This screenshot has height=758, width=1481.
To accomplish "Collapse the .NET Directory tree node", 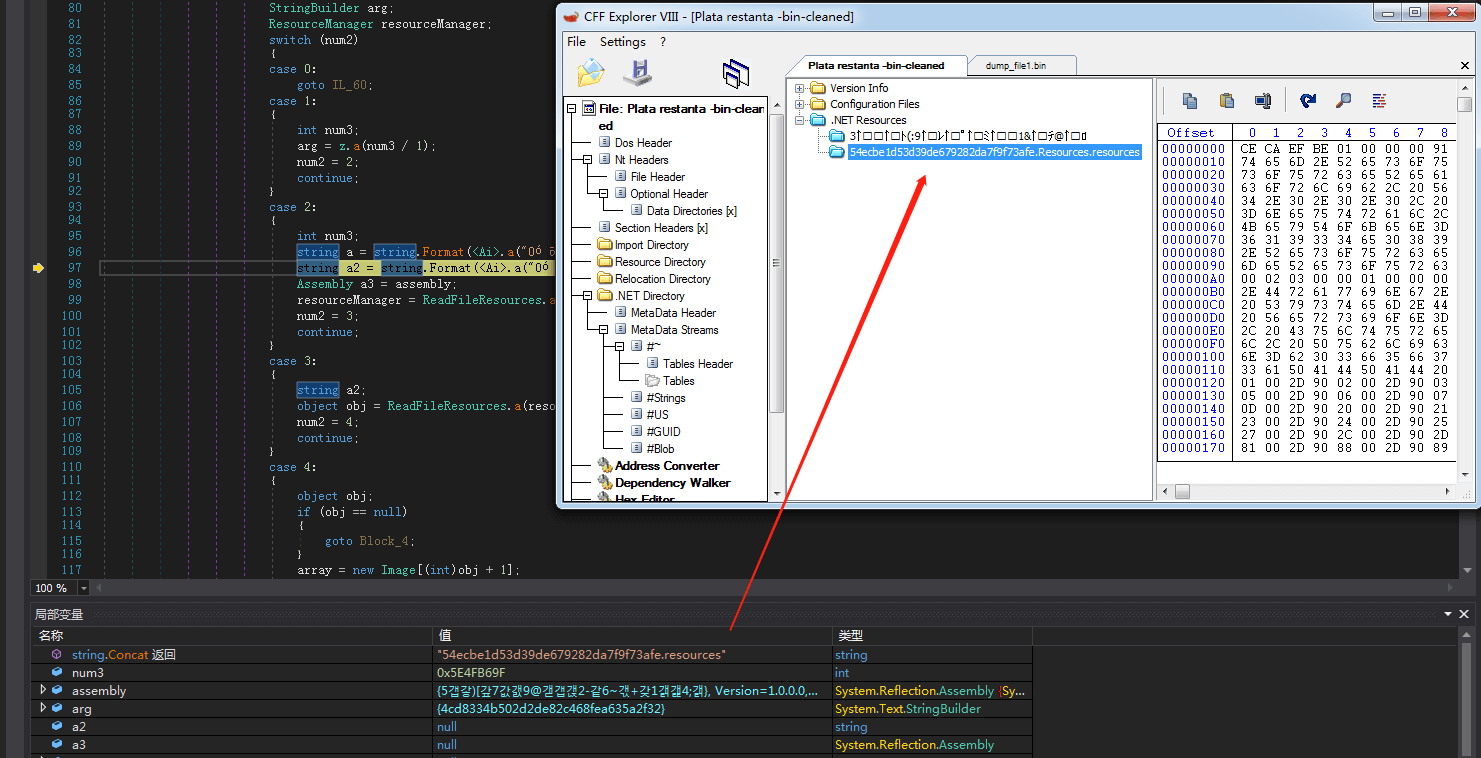I will [x=588, y=296].
